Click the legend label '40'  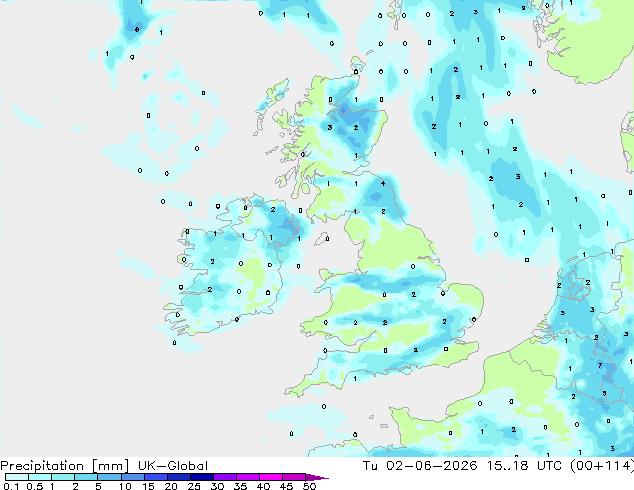(x=263, y=486)
